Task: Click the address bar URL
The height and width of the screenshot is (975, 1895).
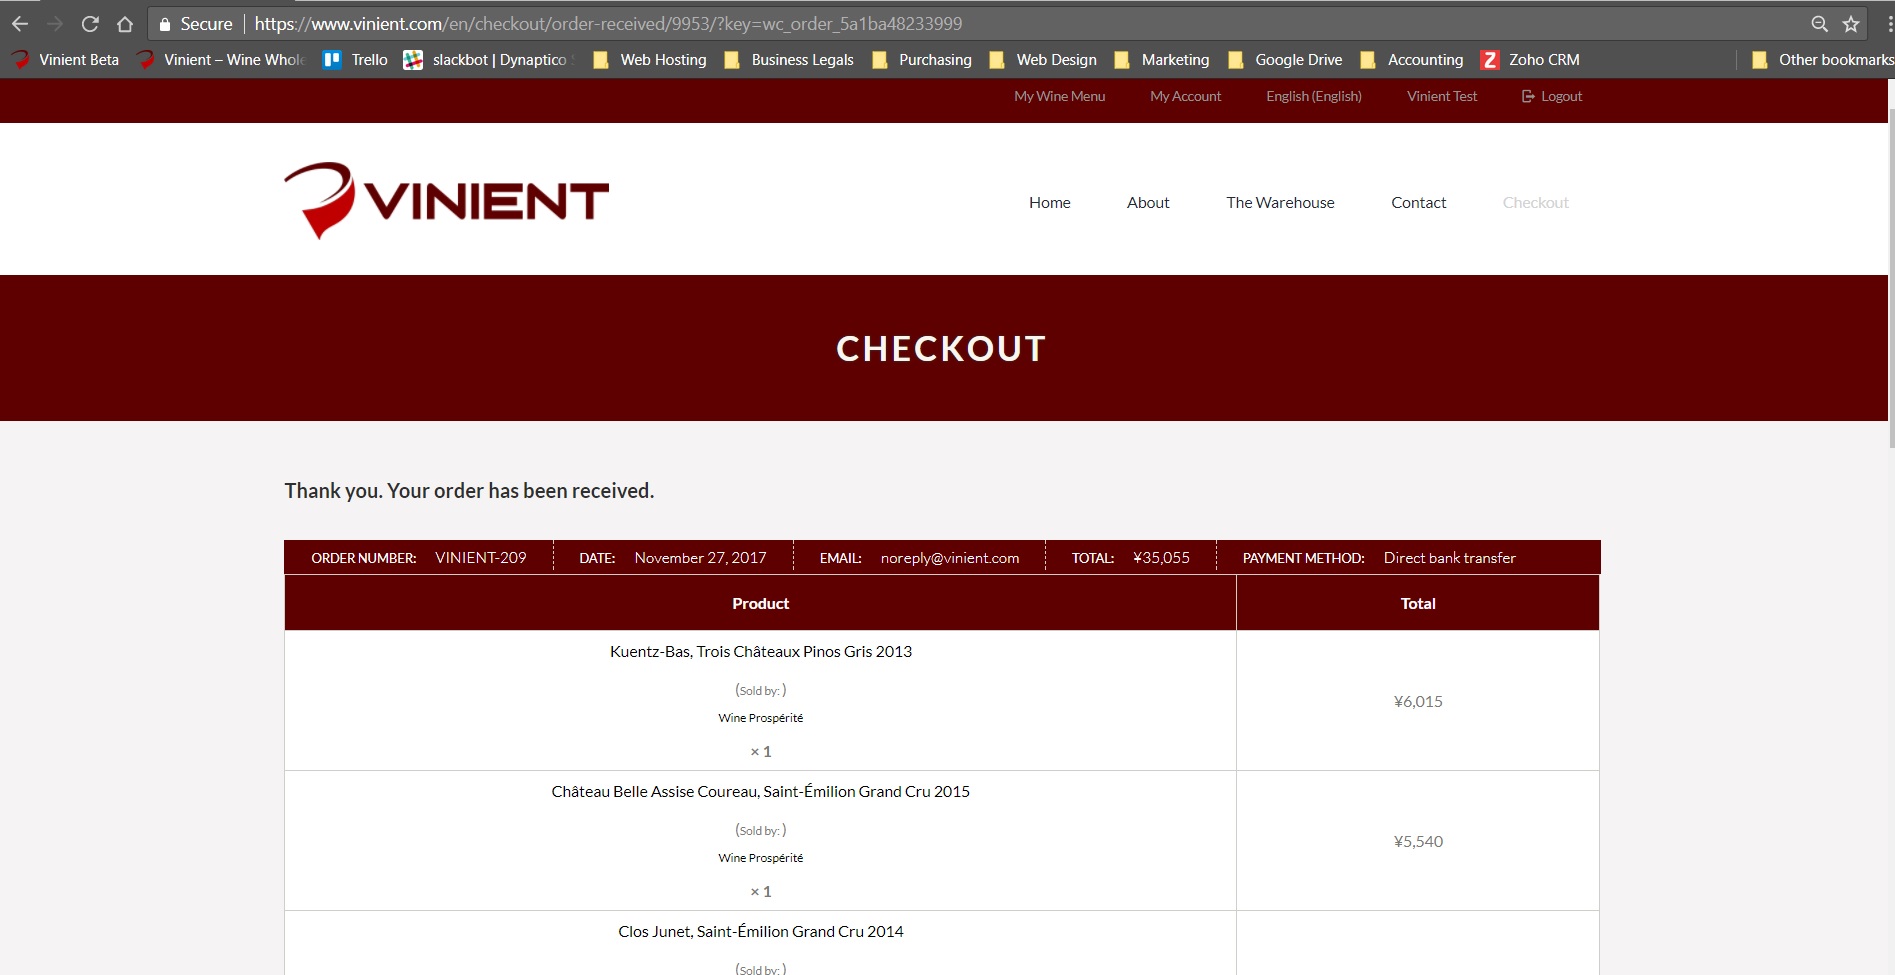Action: [x=608, y=24]
